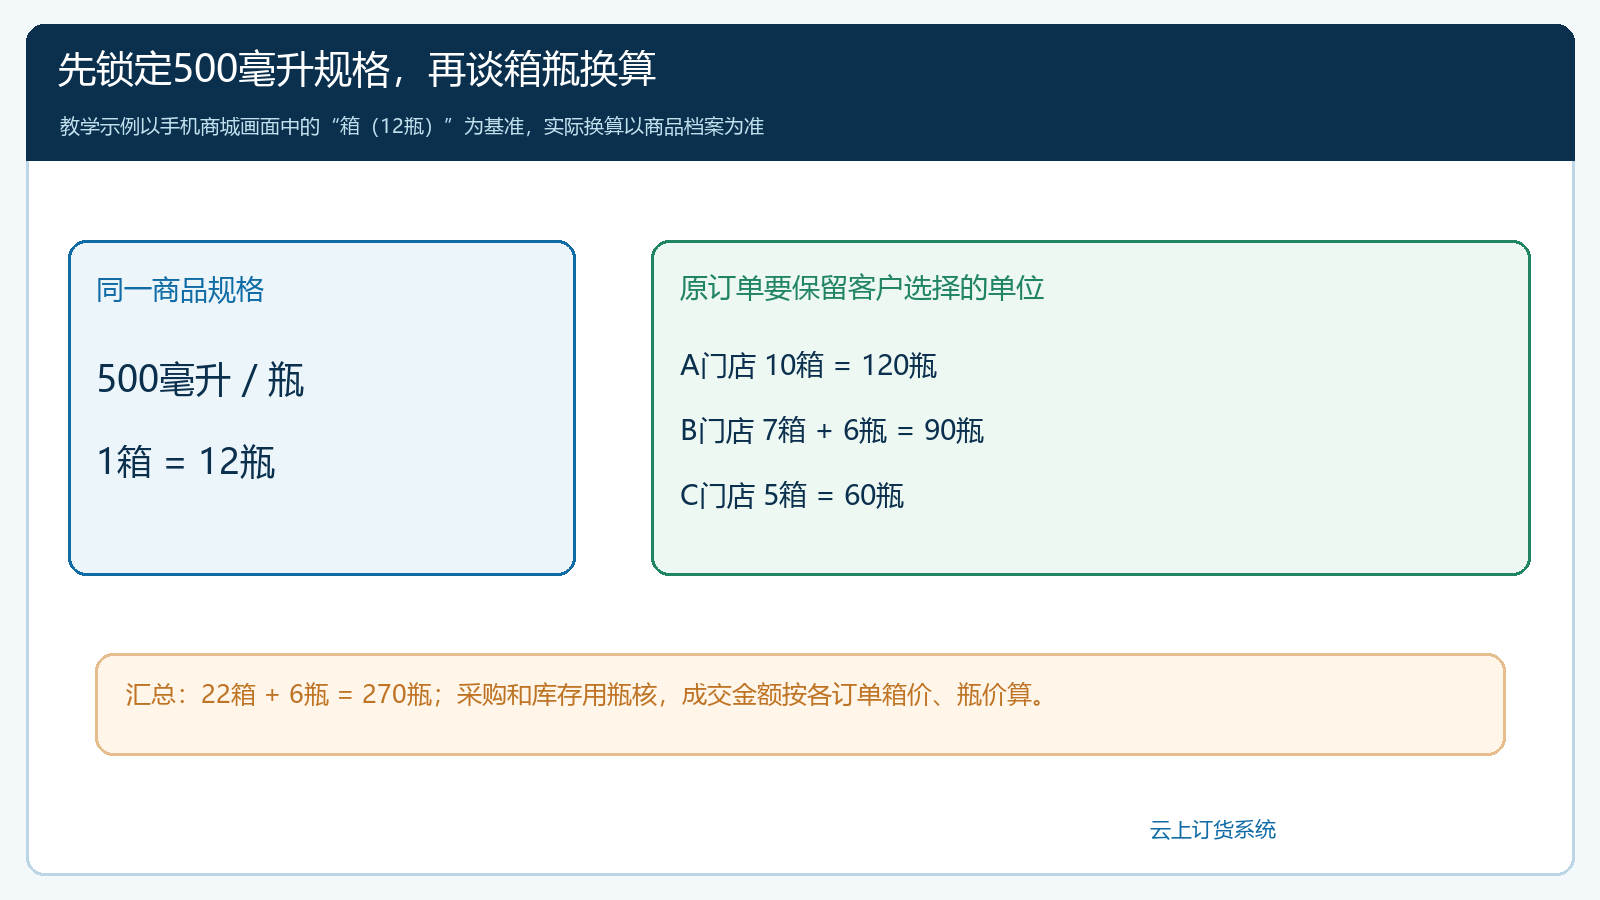Viewport: 1600px width, 900px height.
Task: Click the line 1箱 = 12瓶
Action: (x=186, y=462)
